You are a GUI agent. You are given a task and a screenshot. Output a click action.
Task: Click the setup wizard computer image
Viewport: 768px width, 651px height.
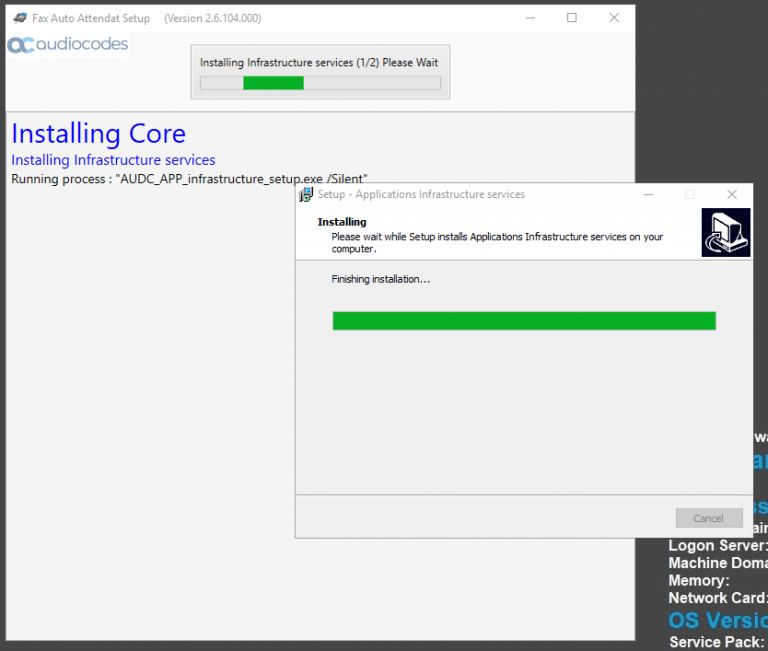(725, 233)
